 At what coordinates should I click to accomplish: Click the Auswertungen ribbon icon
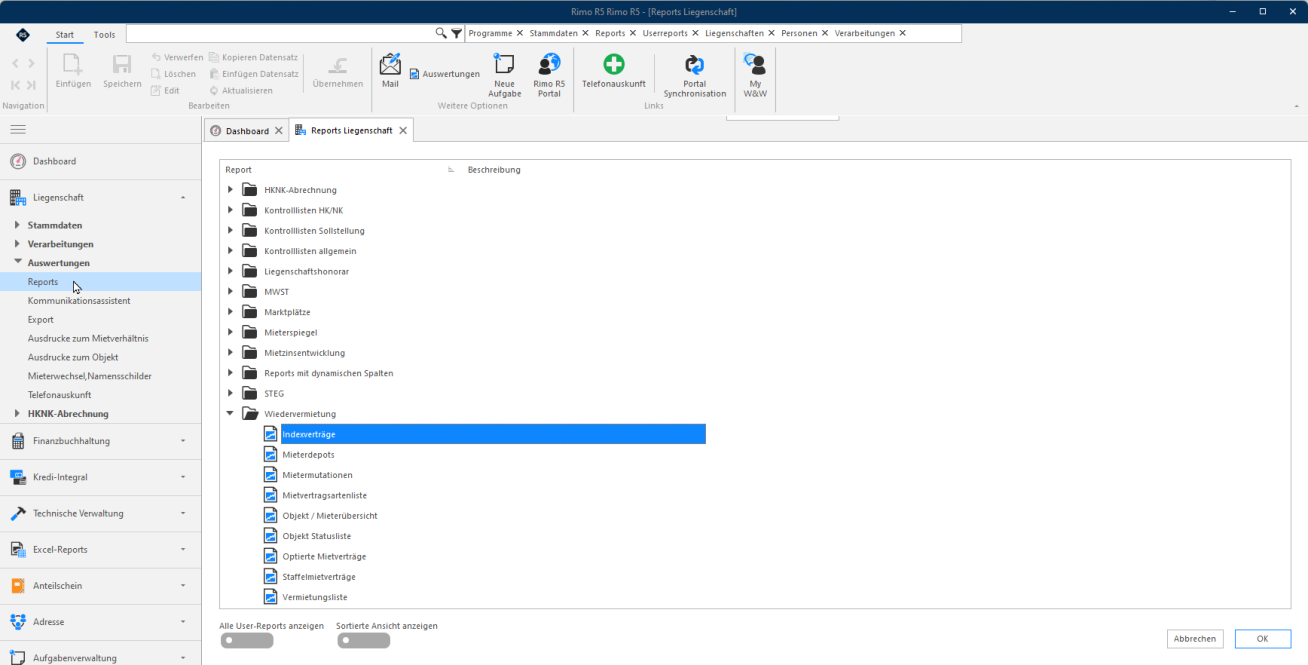[444, 74]
